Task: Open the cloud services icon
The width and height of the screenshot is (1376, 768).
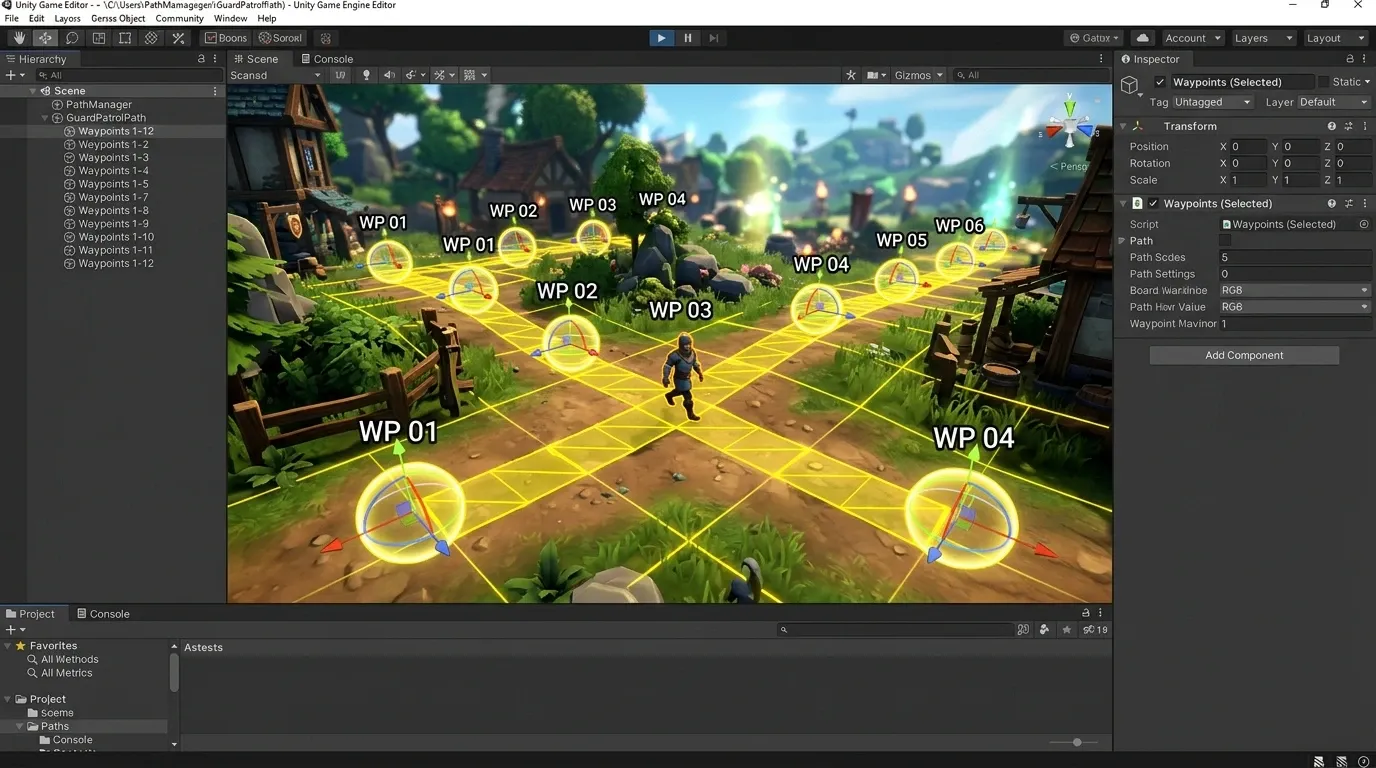Action: point(1143,38)
